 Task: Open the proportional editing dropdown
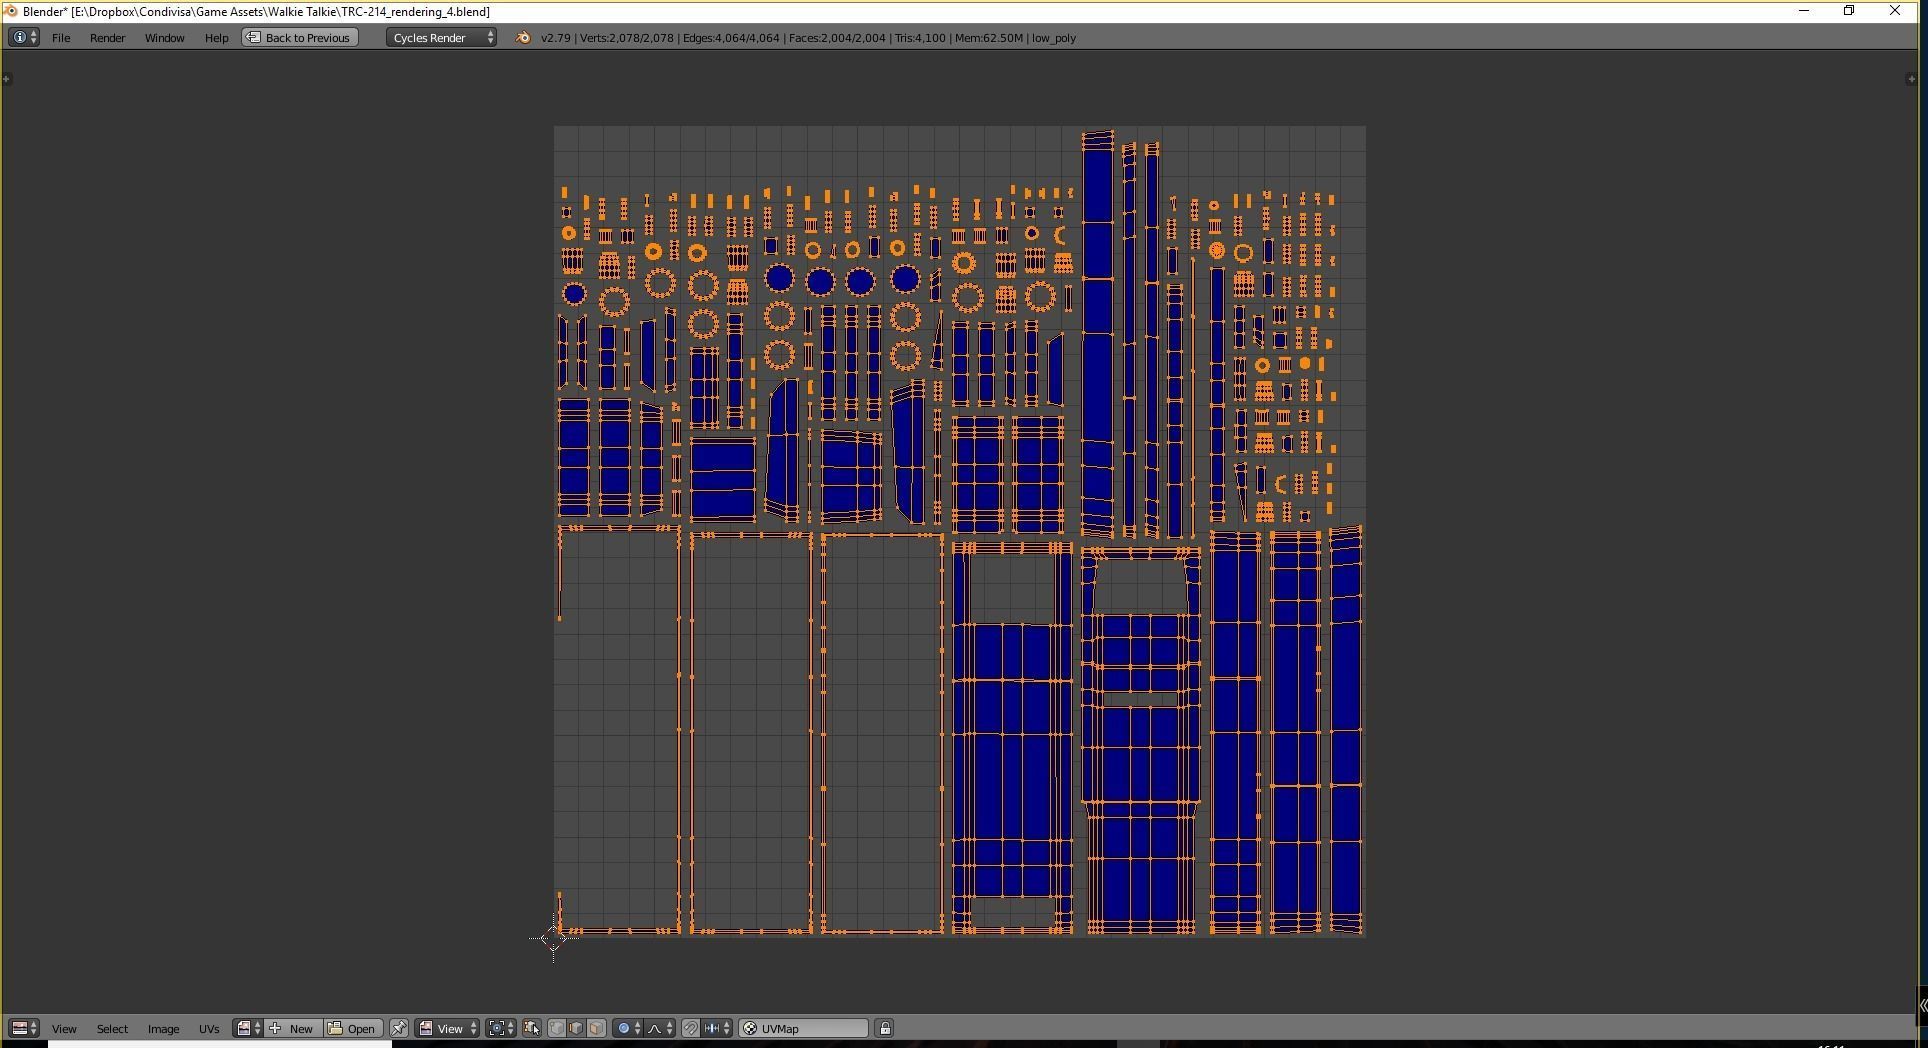coord(629,1028)
